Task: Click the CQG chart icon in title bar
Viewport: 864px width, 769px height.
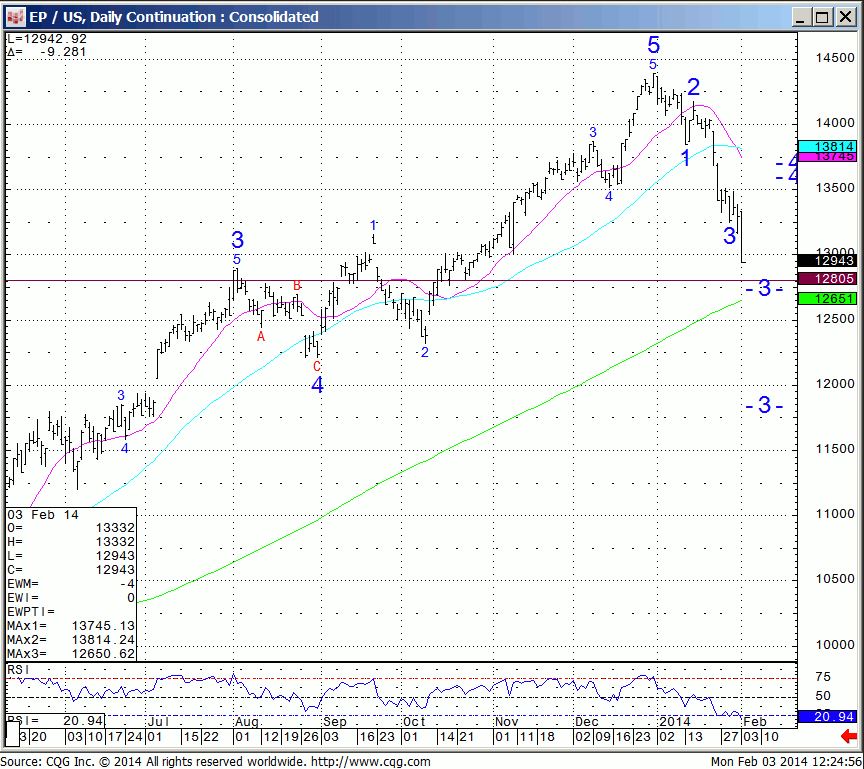Action: pos(15,17)
